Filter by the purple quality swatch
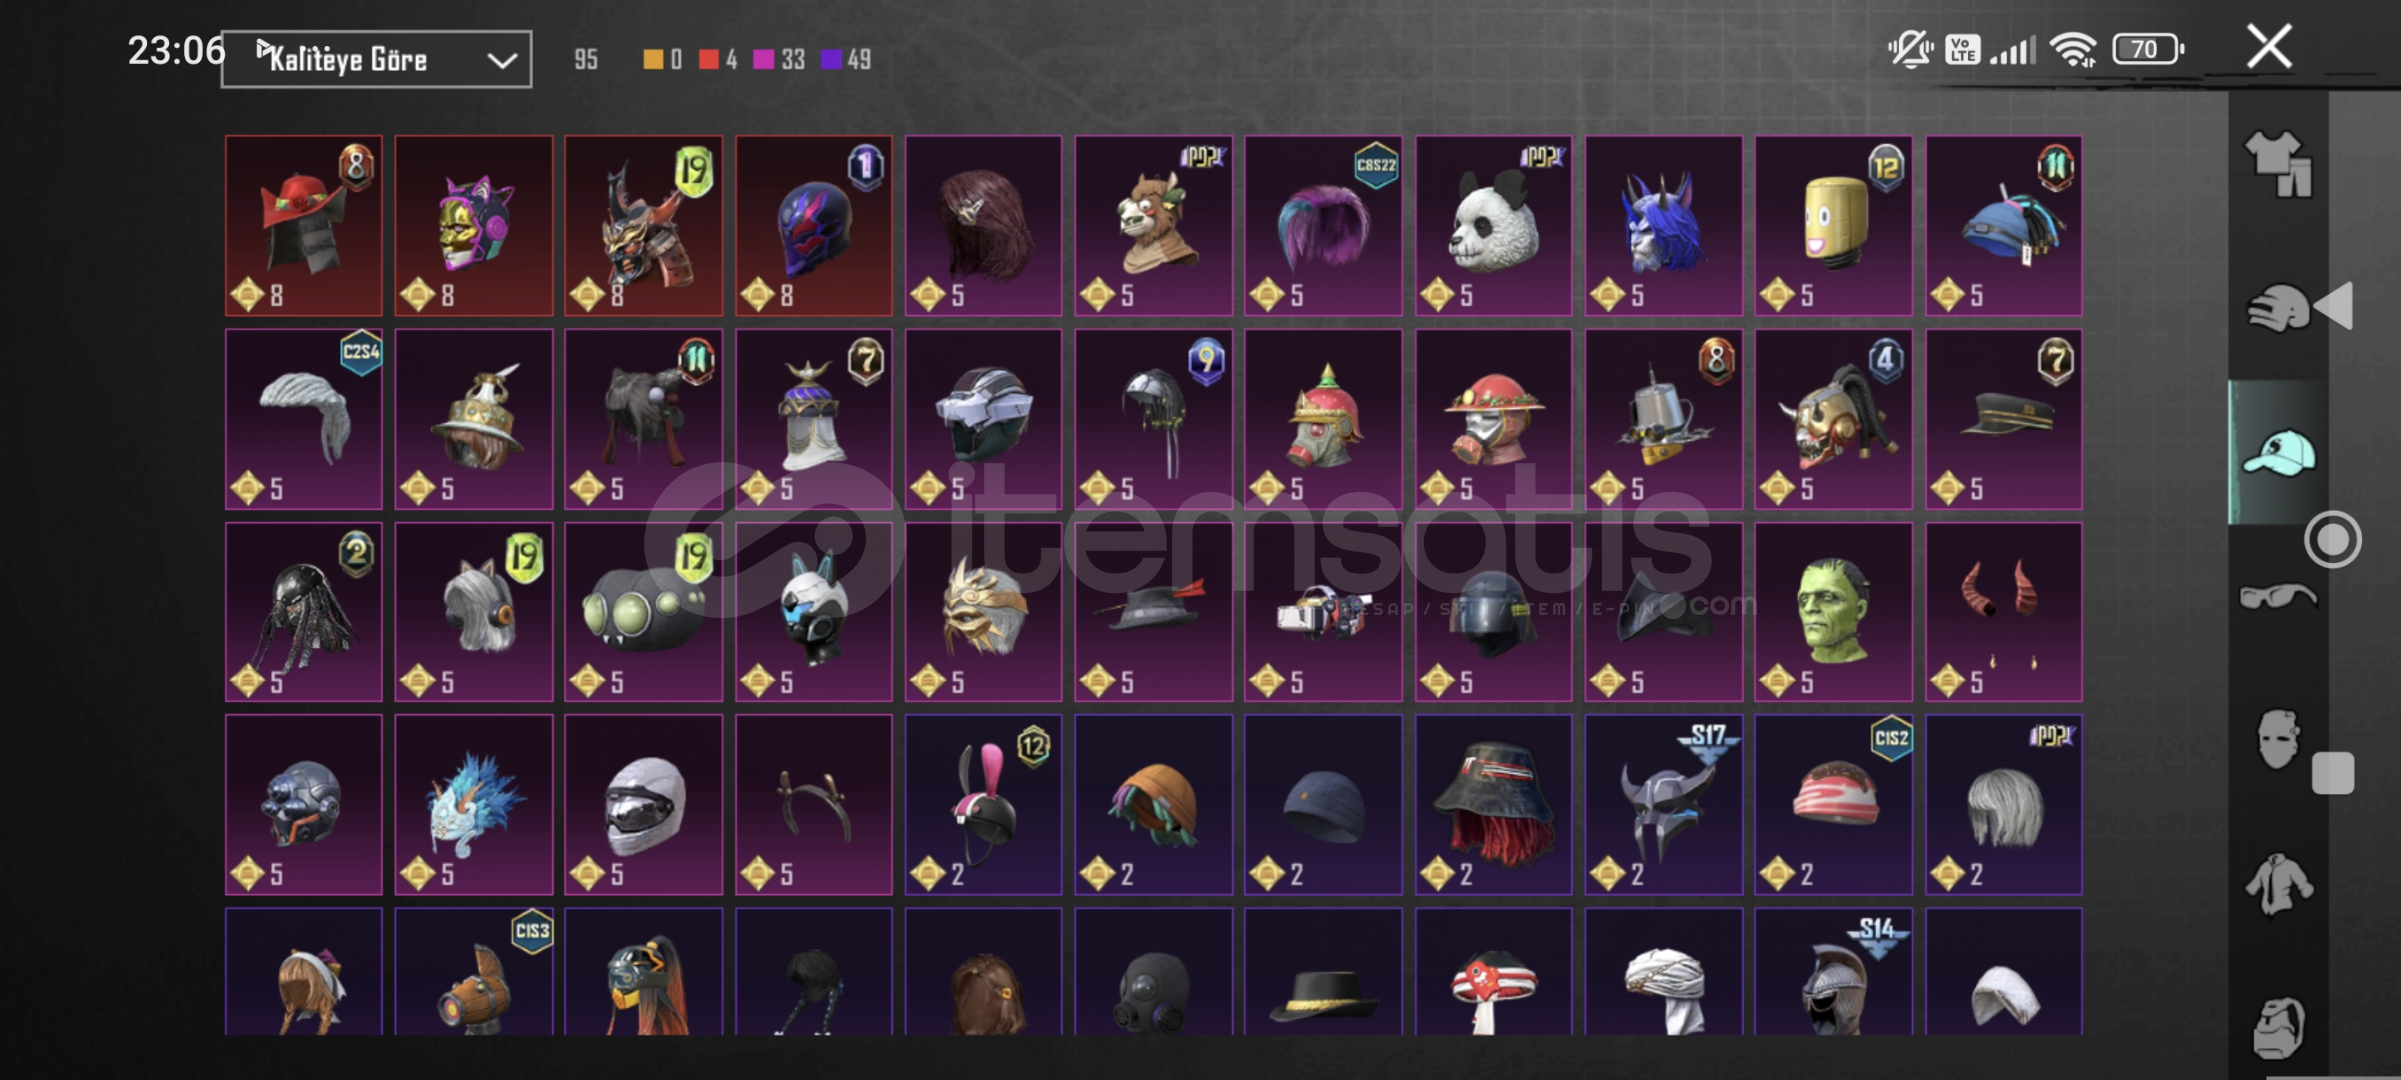Viewport: 2401px width, 1080px height. (x=831, y=60)
